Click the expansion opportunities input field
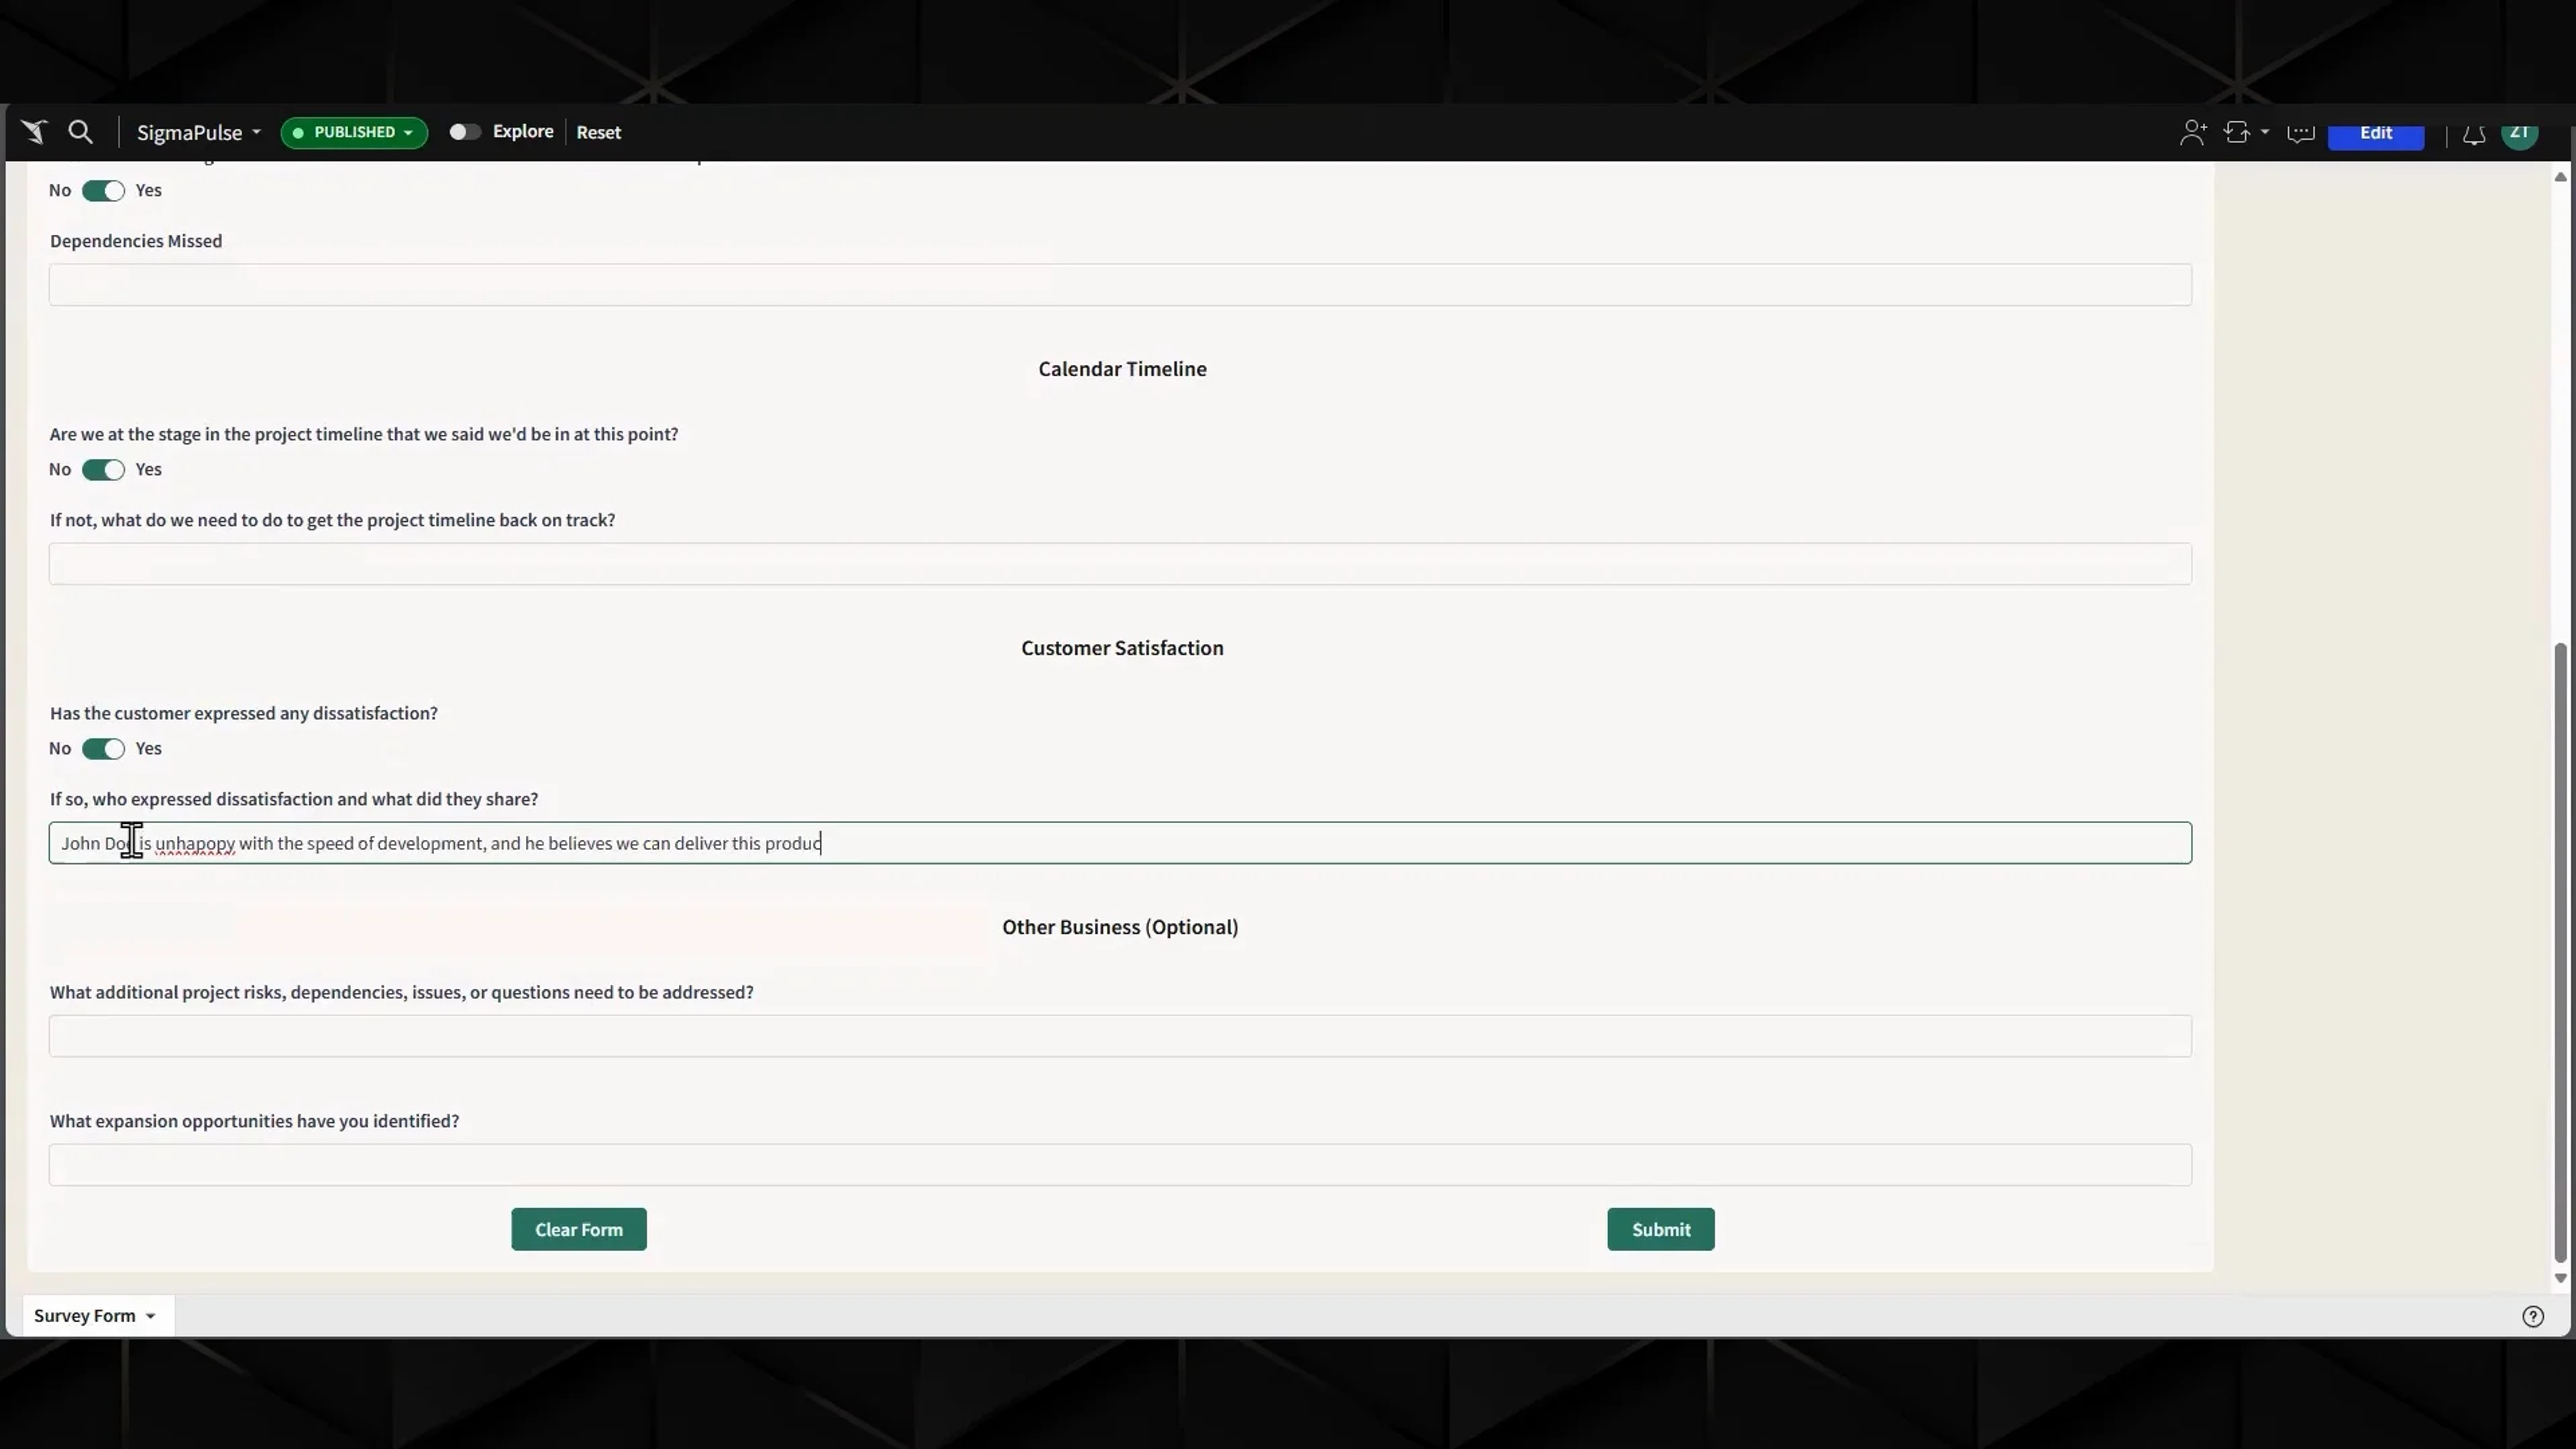 (1120, 1165)
